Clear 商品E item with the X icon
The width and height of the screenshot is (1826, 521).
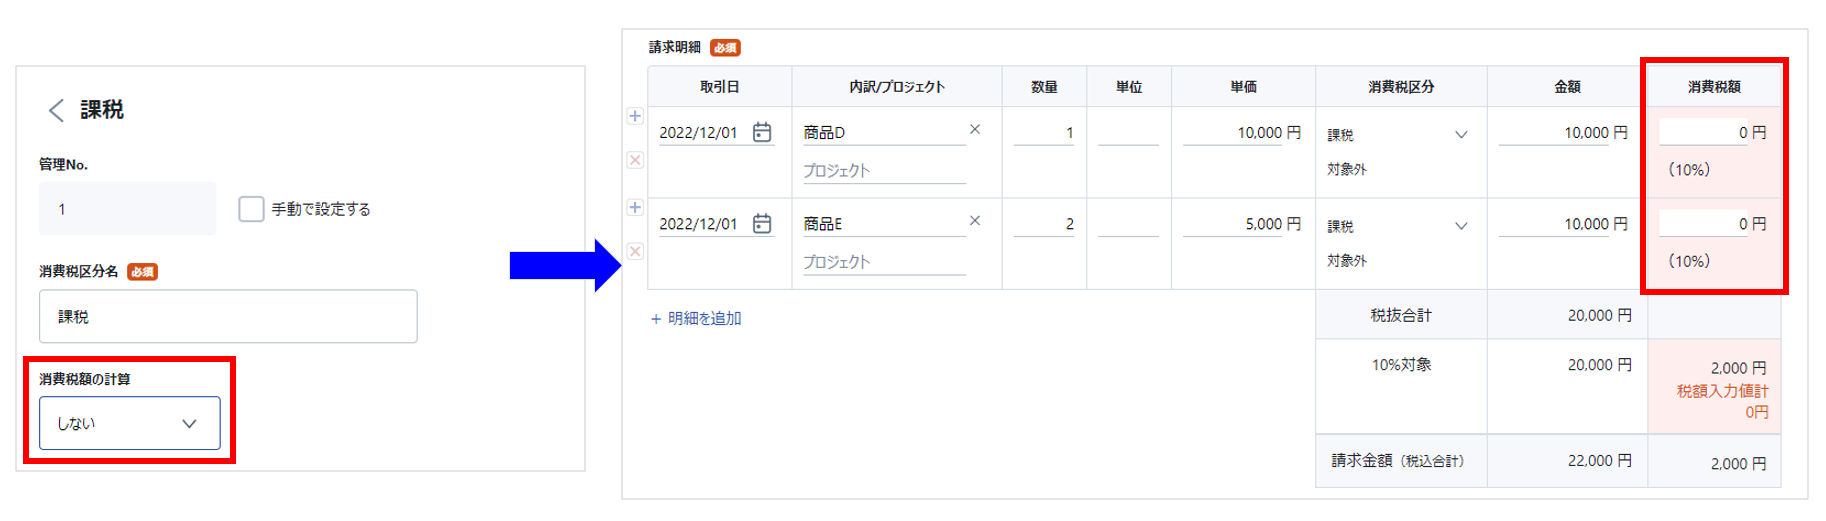click(975, 220)
